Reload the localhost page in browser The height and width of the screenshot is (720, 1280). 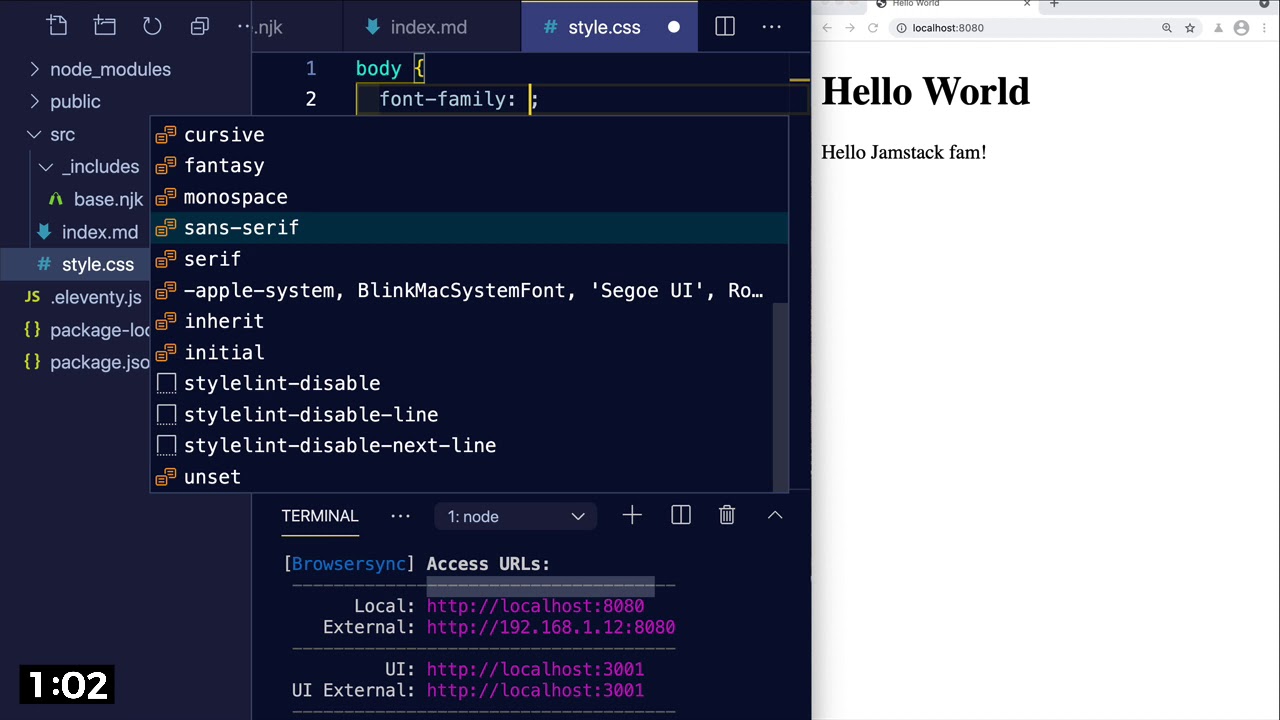click(x=873, y=28)
